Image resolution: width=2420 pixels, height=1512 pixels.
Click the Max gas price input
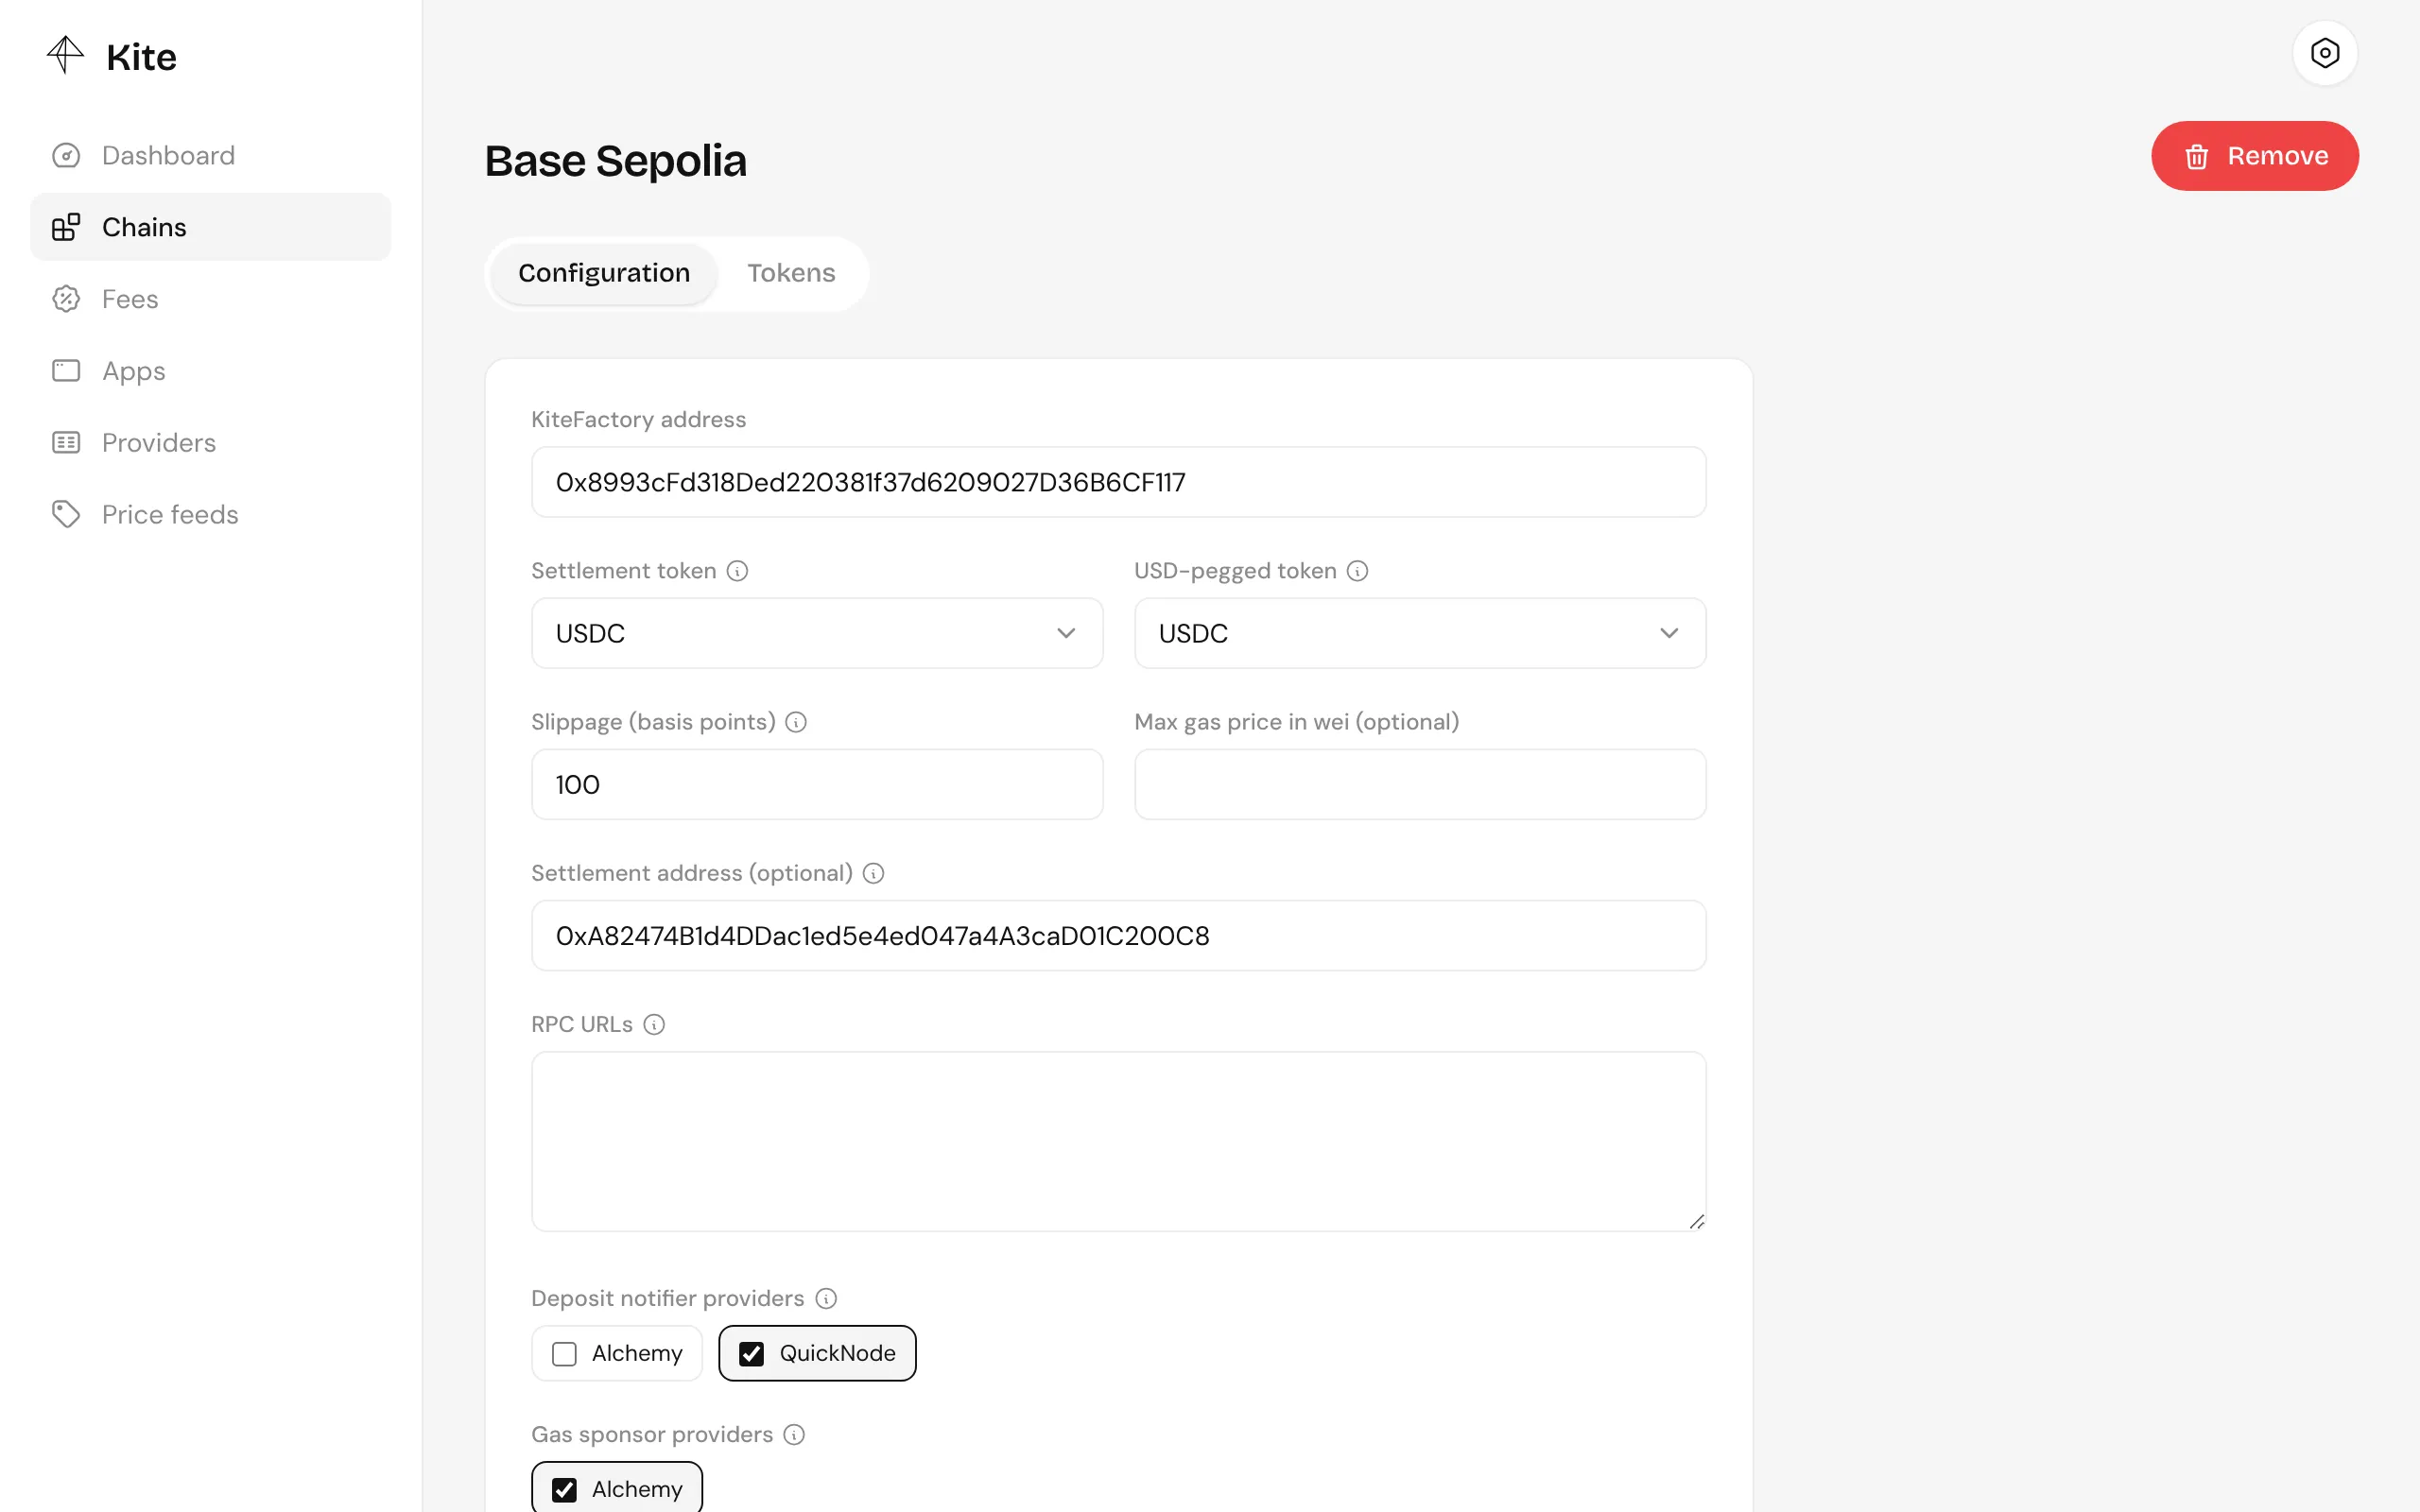[x=1420, y=784]
